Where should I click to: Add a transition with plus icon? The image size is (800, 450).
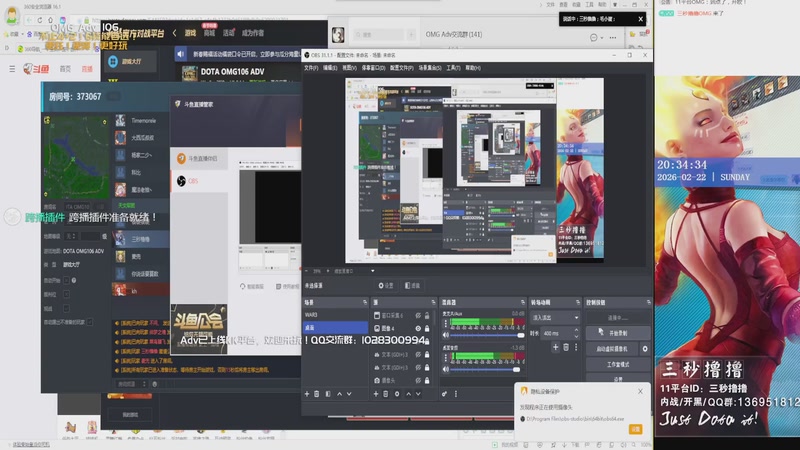coord(555,347)
